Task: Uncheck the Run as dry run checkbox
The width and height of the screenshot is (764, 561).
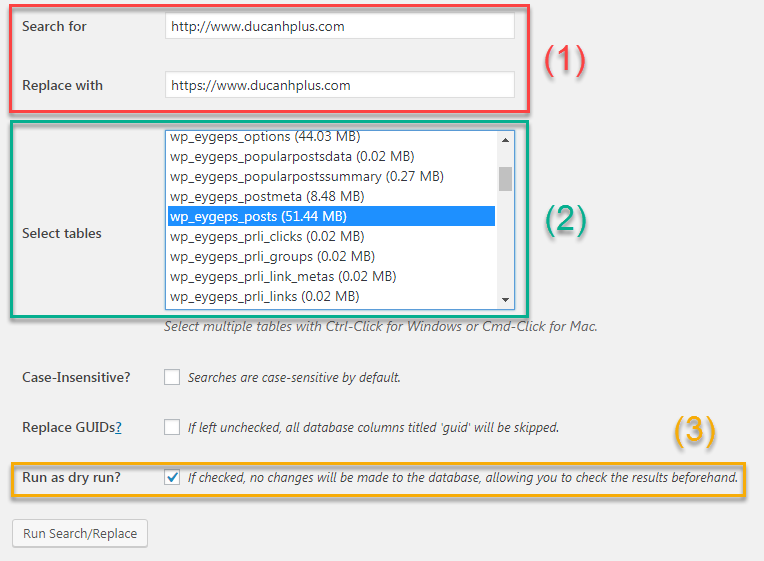Action: click(x=172, y=478)
